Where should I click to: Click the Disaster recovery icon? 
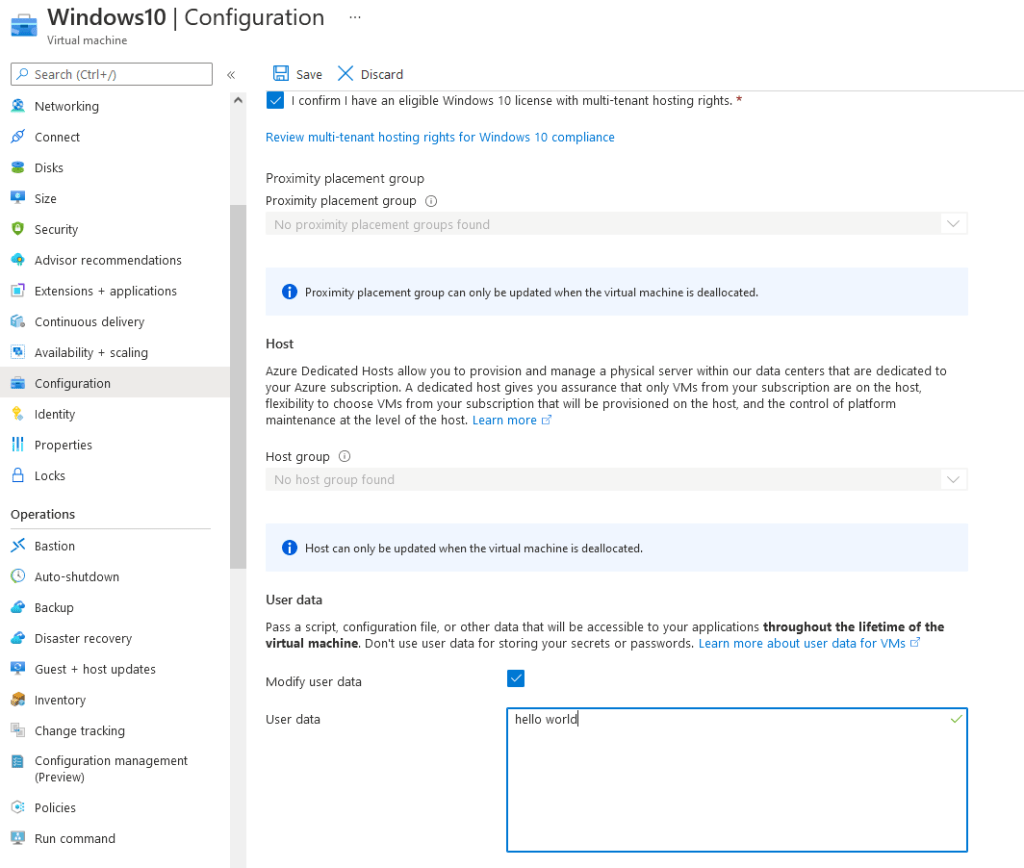(17, 638)
